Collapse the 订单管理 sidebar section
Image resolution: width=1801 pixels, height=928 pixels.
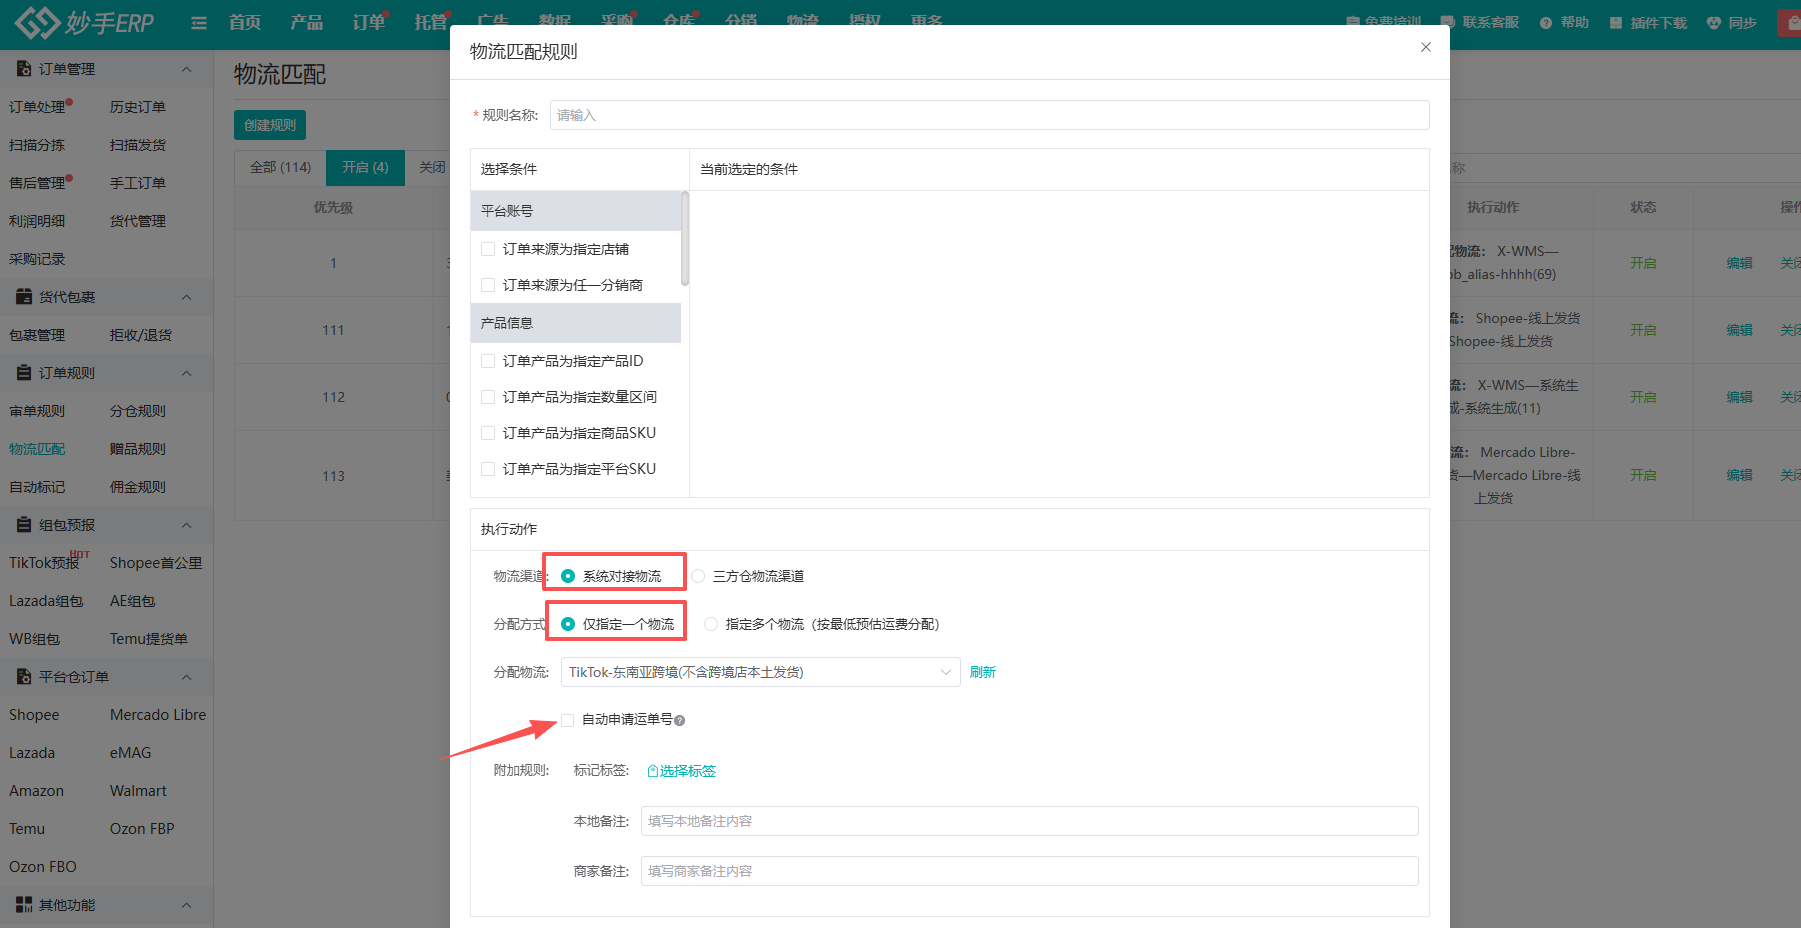tap(186, 69)
